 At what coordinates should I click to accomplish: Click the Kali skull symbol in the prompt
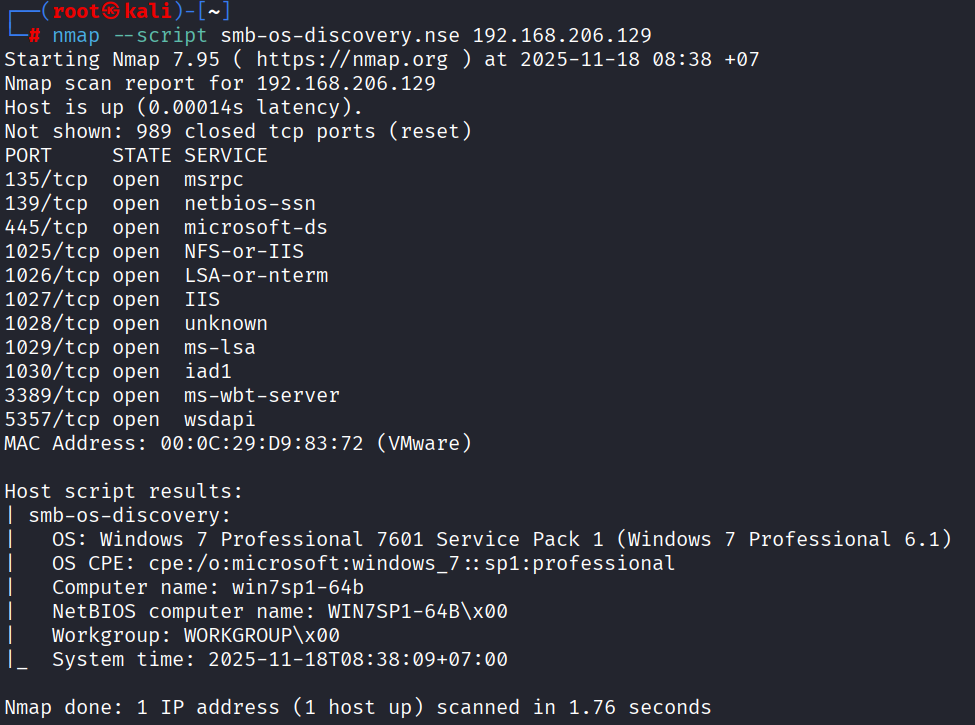point(109,11)
